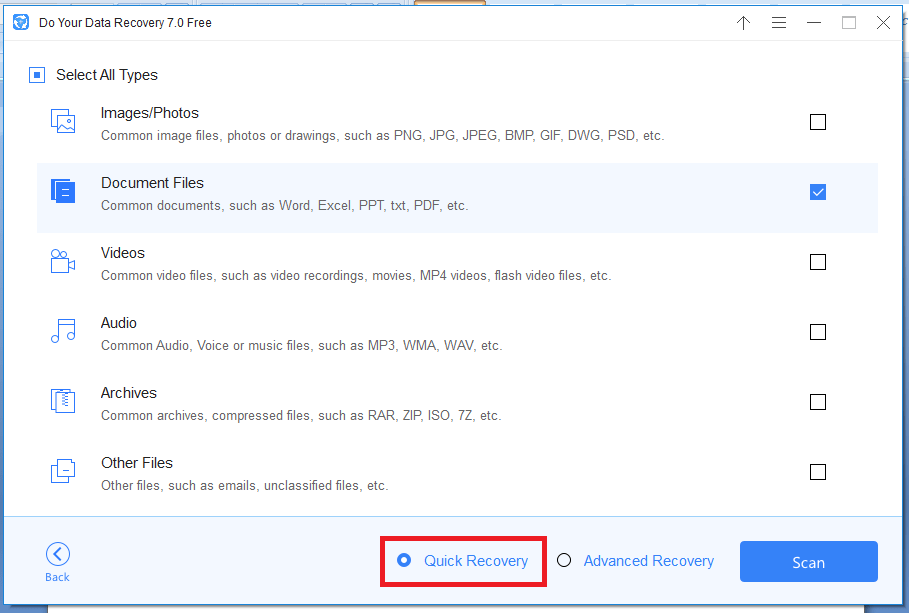Click the Other Files icon
909x613 pixels.
[x=63, y=471]
